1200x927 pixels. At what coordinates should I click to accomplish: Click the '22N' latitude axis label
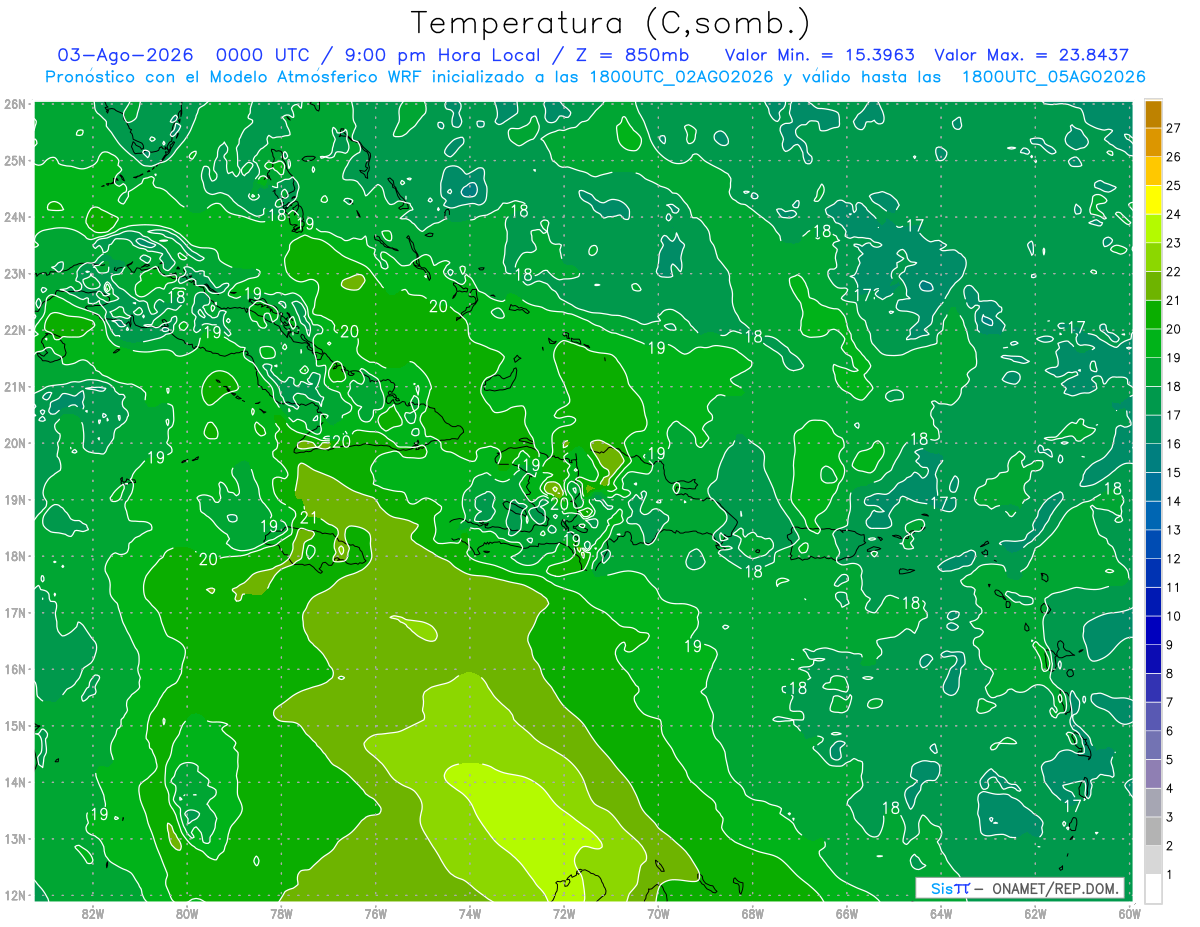tap(14, 330)
